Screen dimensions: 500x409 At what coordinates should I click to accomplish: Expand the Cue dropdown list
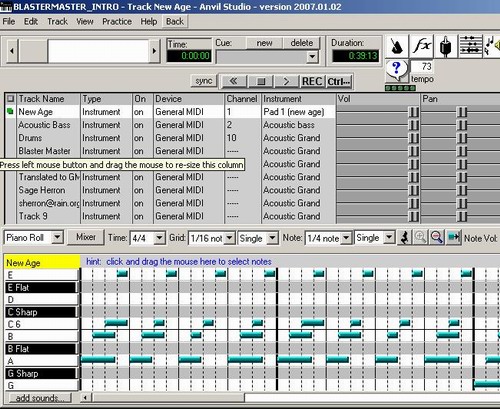312,57
